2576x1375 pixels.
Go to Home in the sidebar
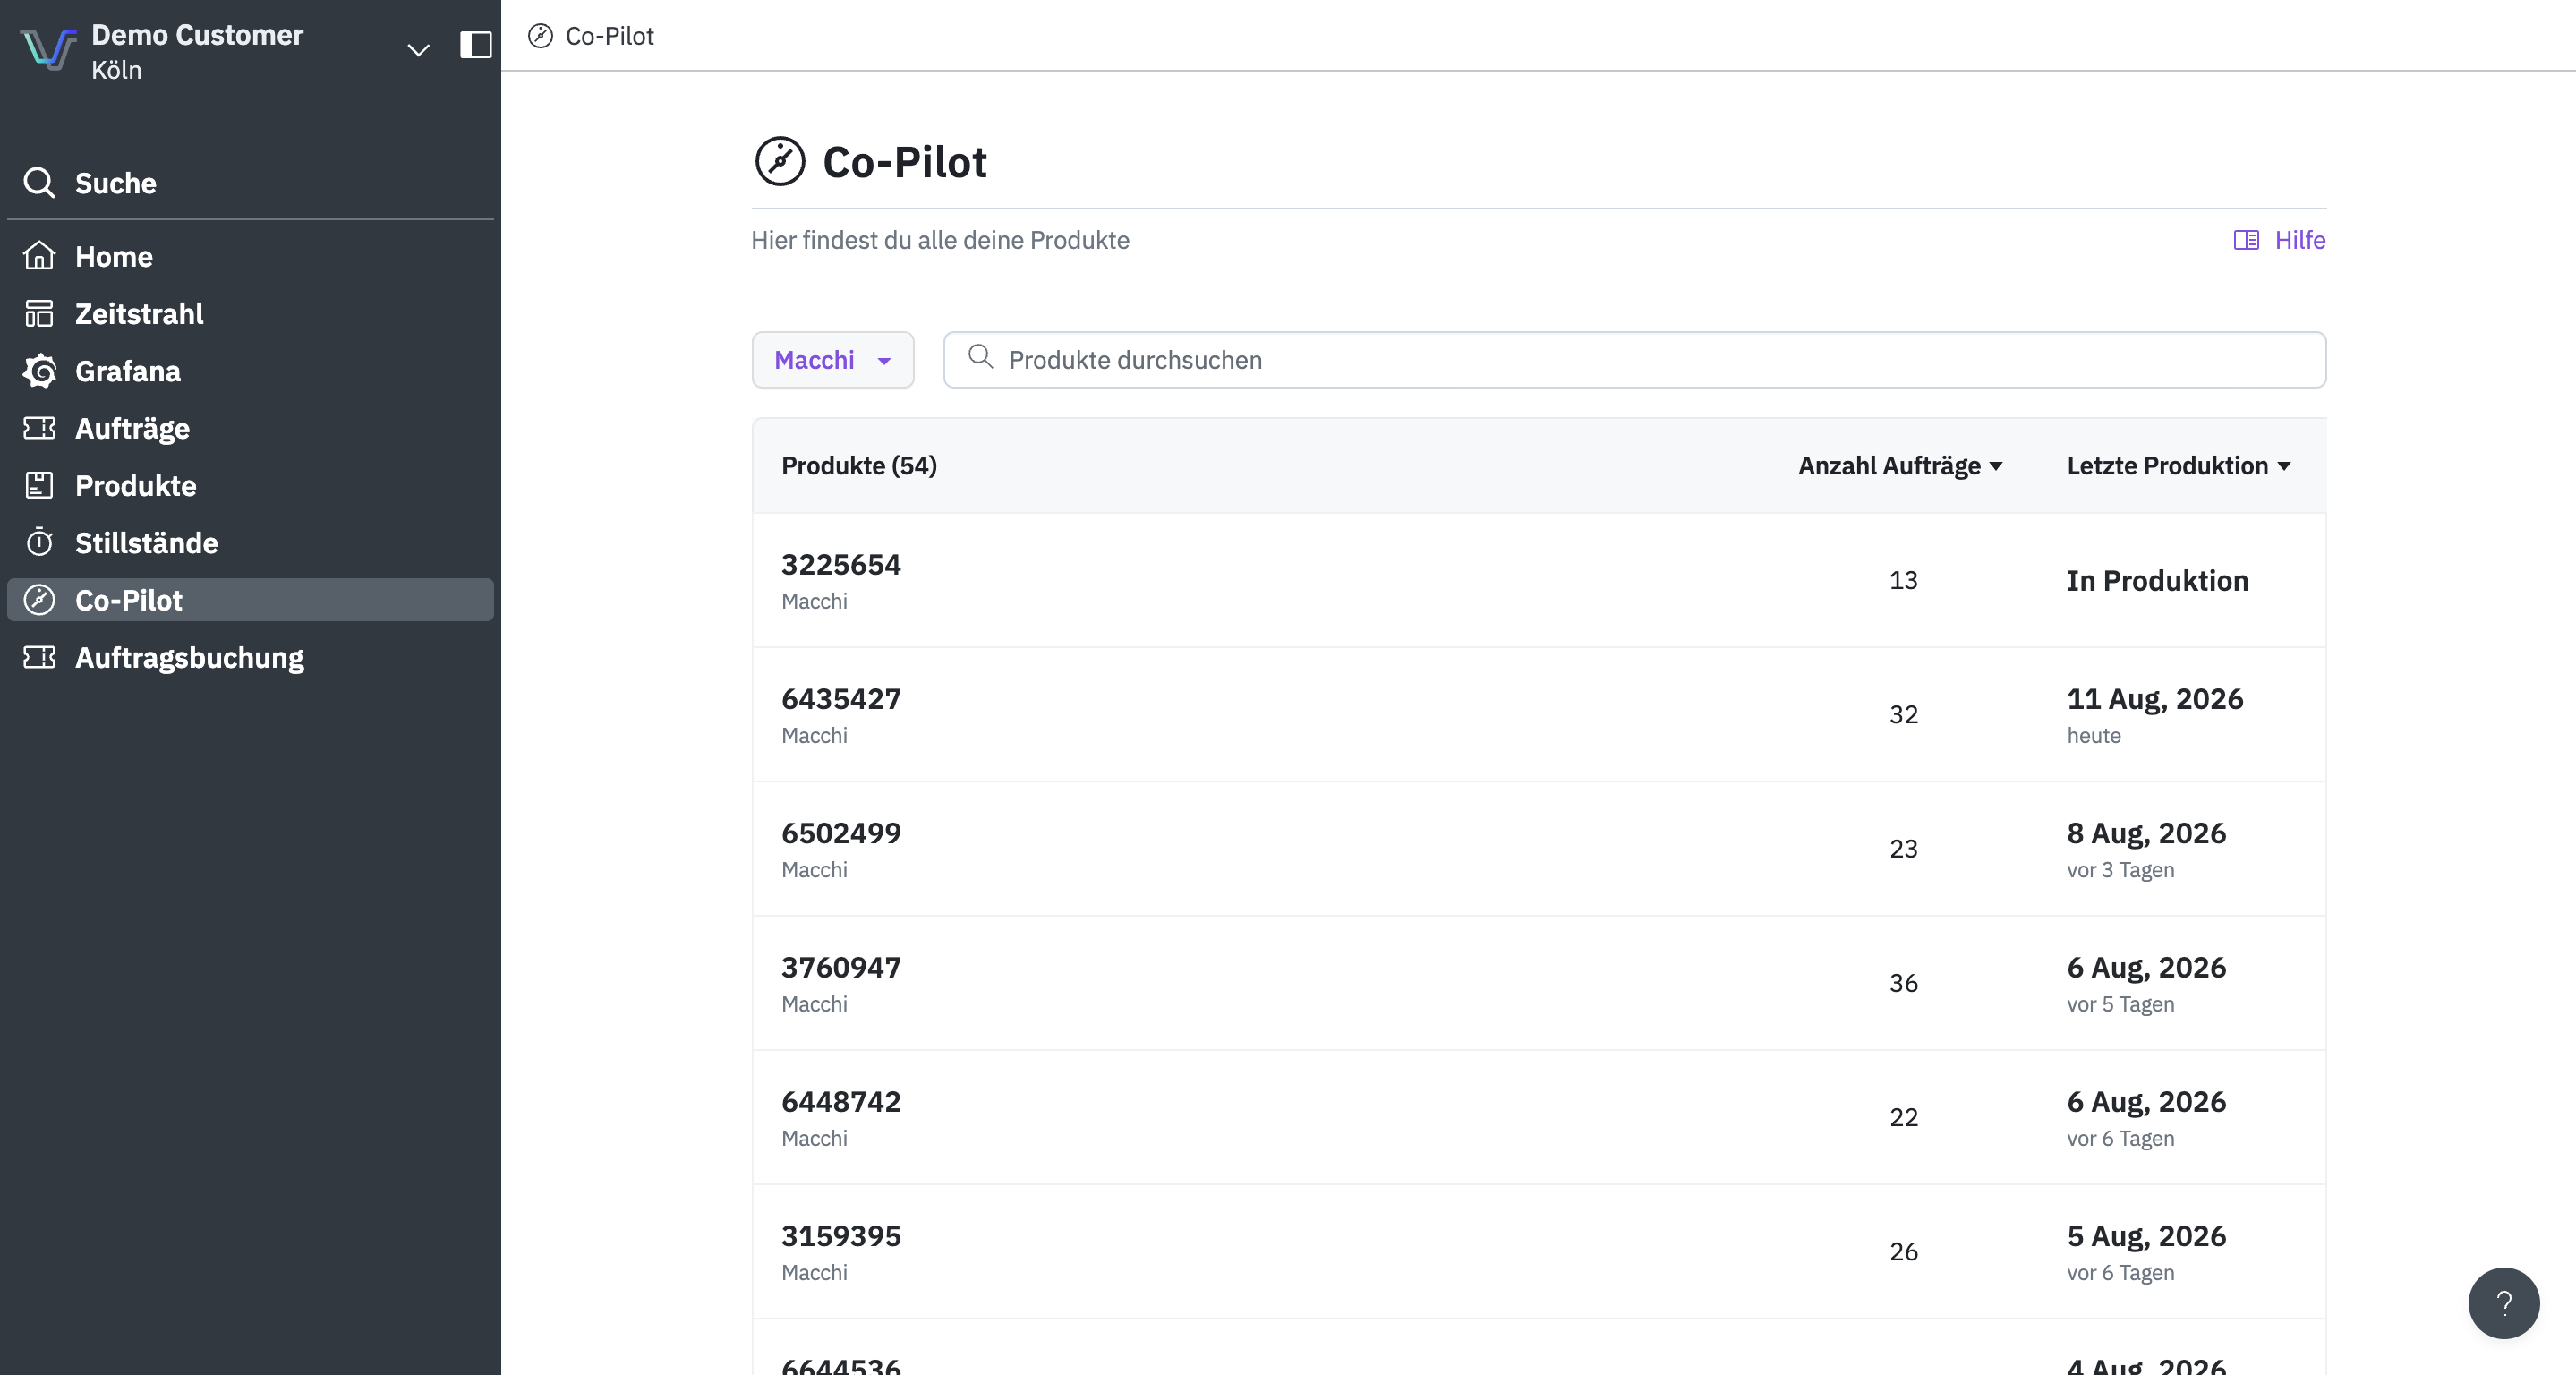[250, 256]
